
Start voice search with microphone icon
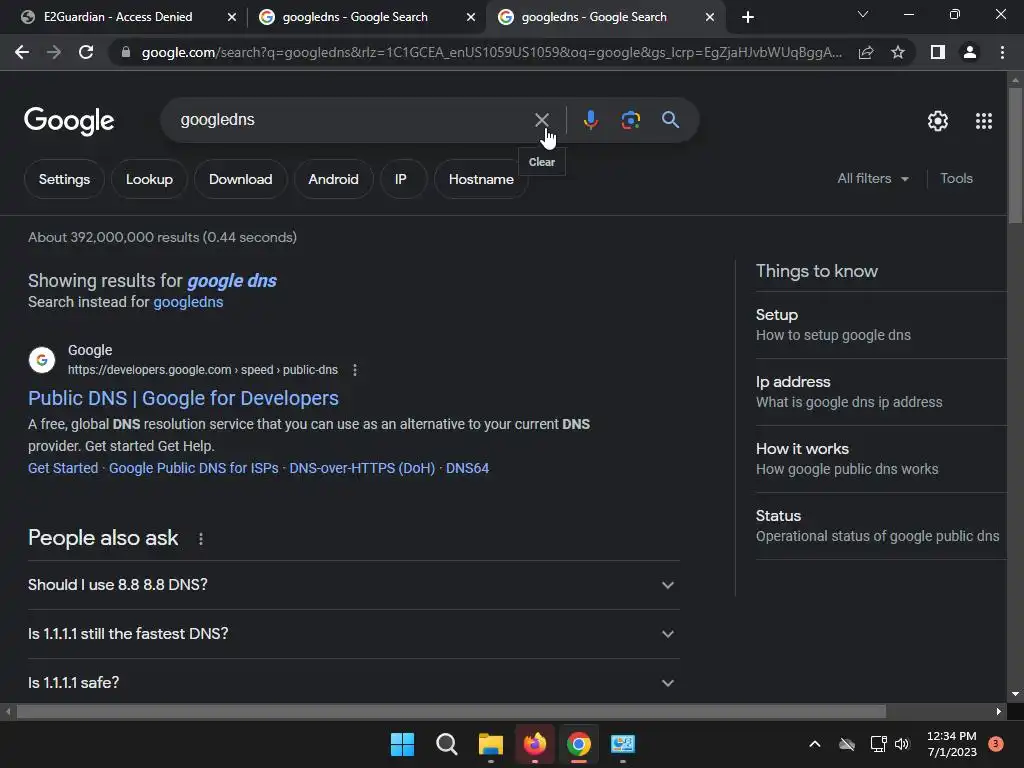590,120
